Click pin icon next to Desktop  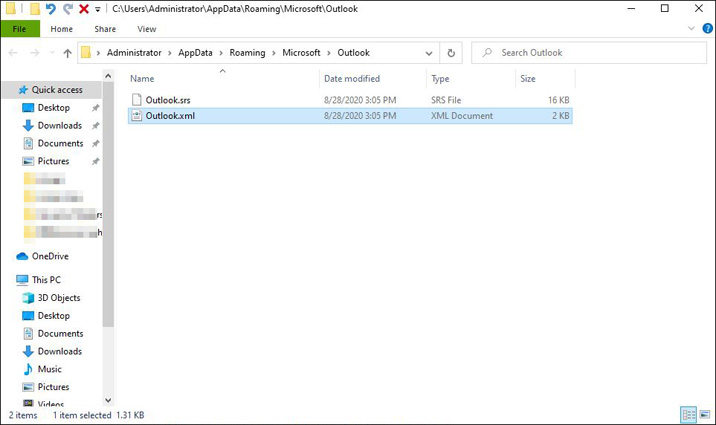95,108
